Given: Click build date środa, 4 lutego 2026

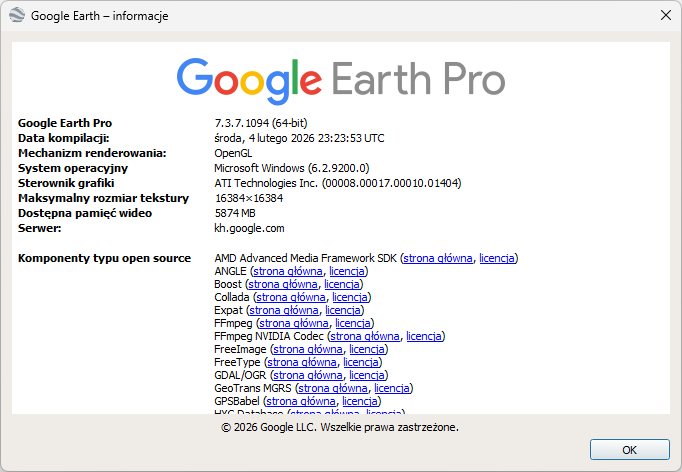Looking at the screenshot, I should (x=299, y=138).
